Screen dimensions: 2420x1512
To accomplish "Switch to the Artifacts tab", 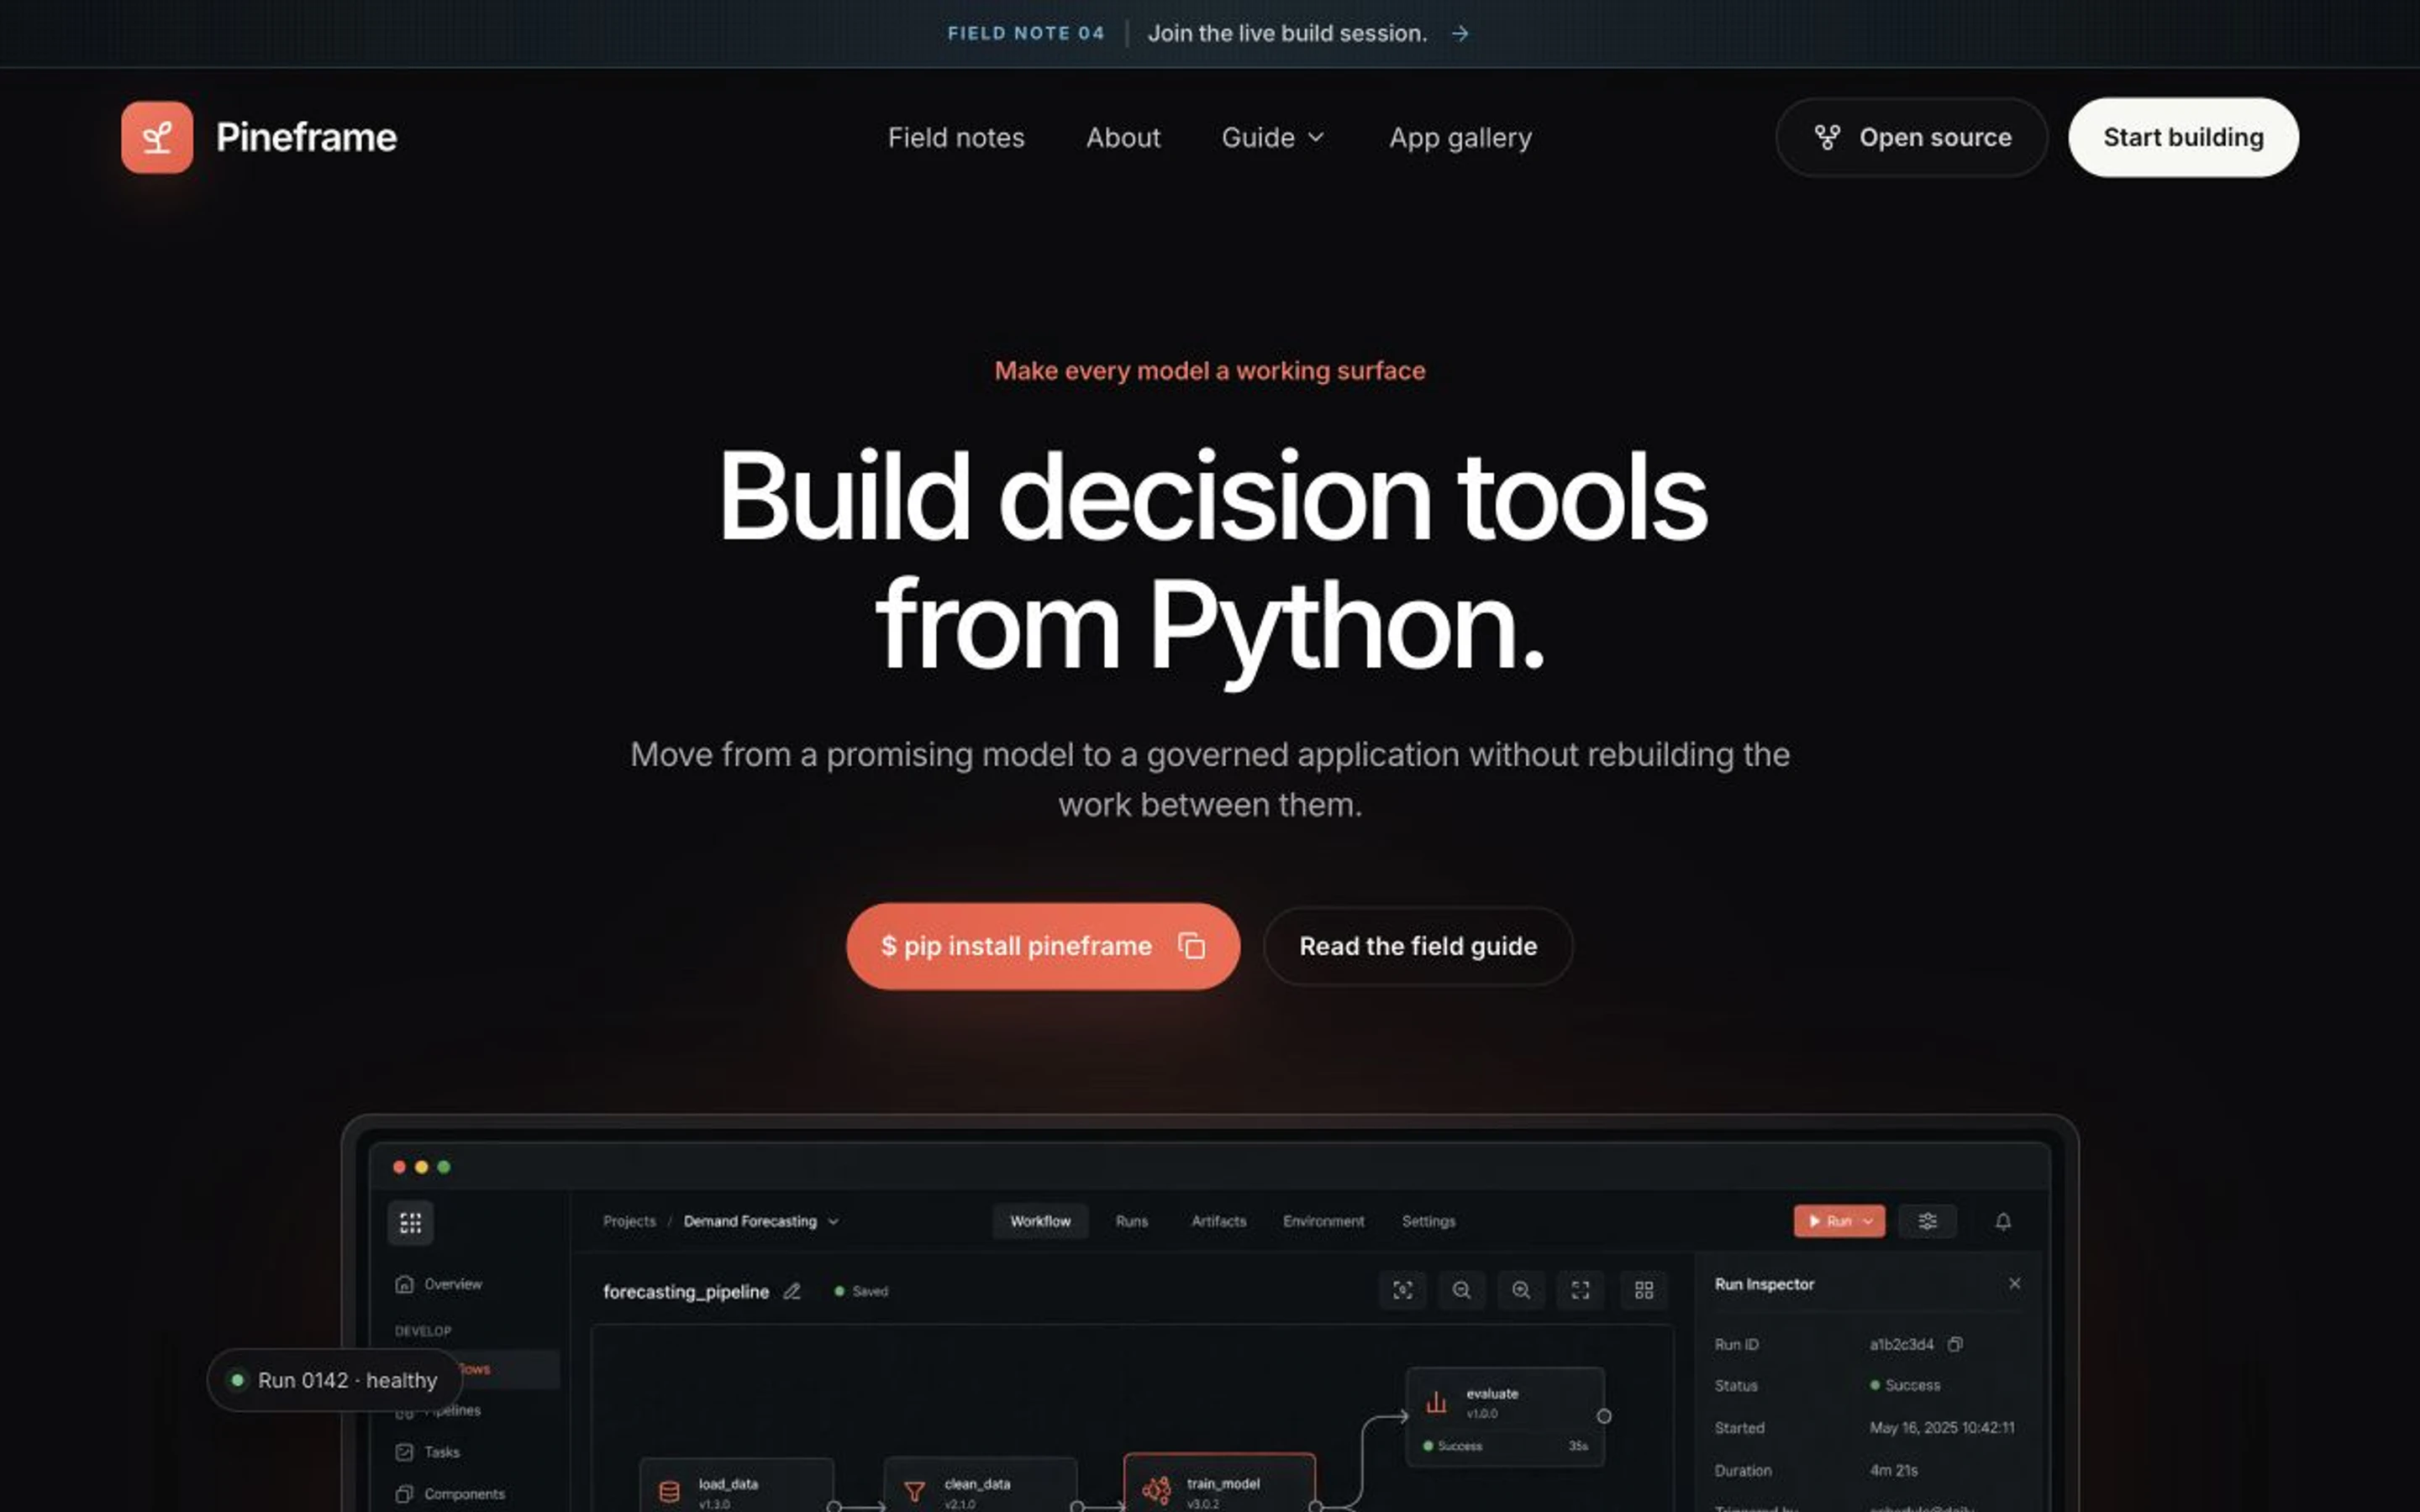I will (x=1218, y=1221).
